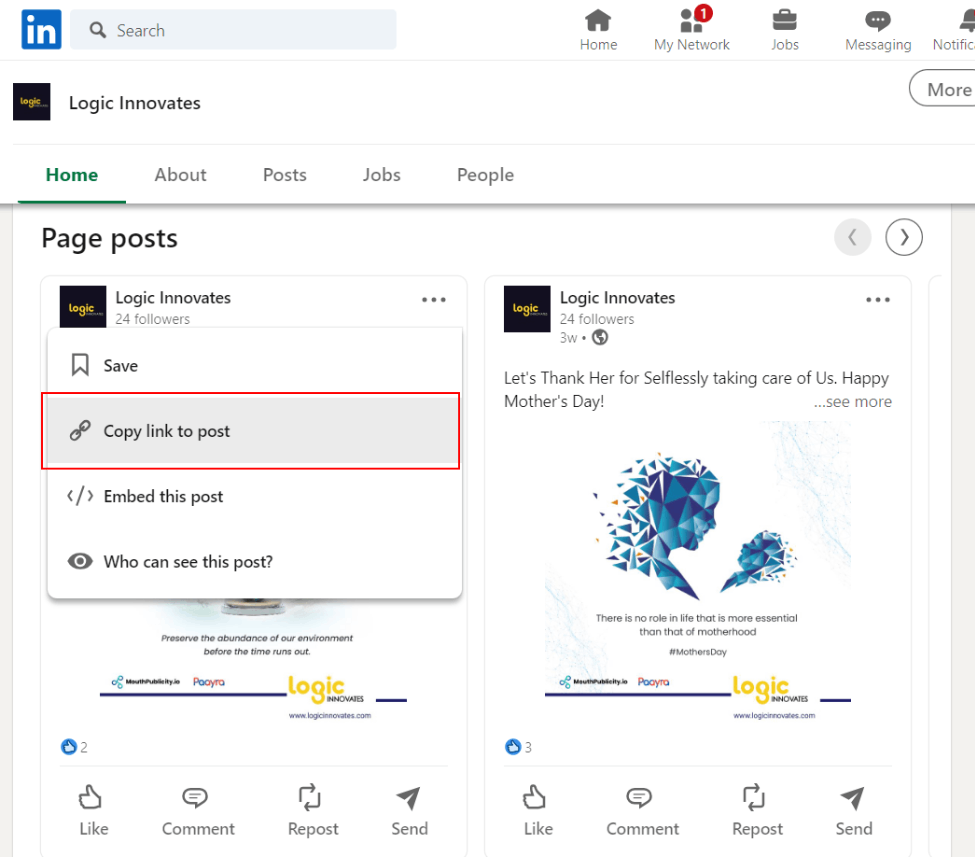The image size is (975, 857).
Task: Switch to the Posts tab
Action: click(x=285, y=175)
